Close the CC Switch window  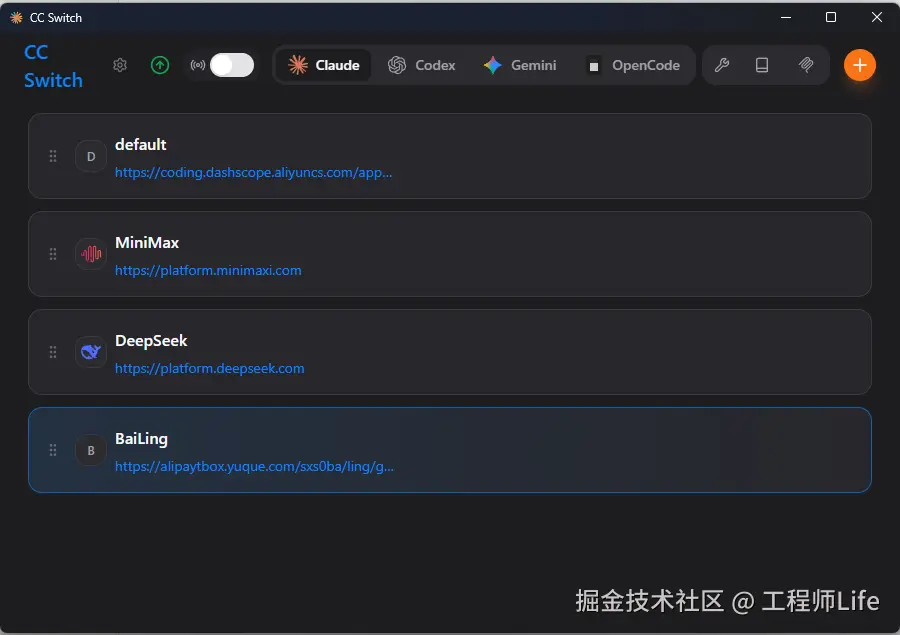pos(876,17)
